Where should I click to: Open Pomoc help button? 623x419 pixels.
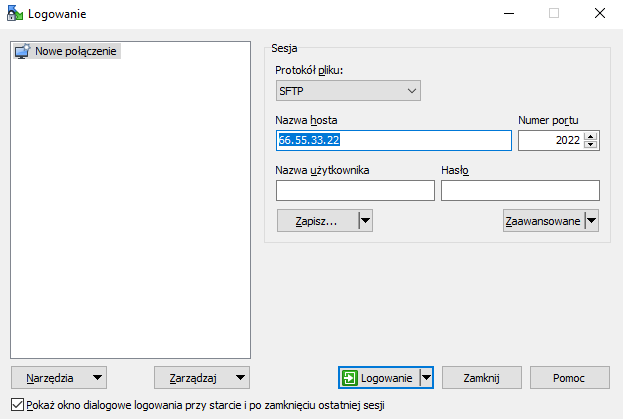coord(568,377)
